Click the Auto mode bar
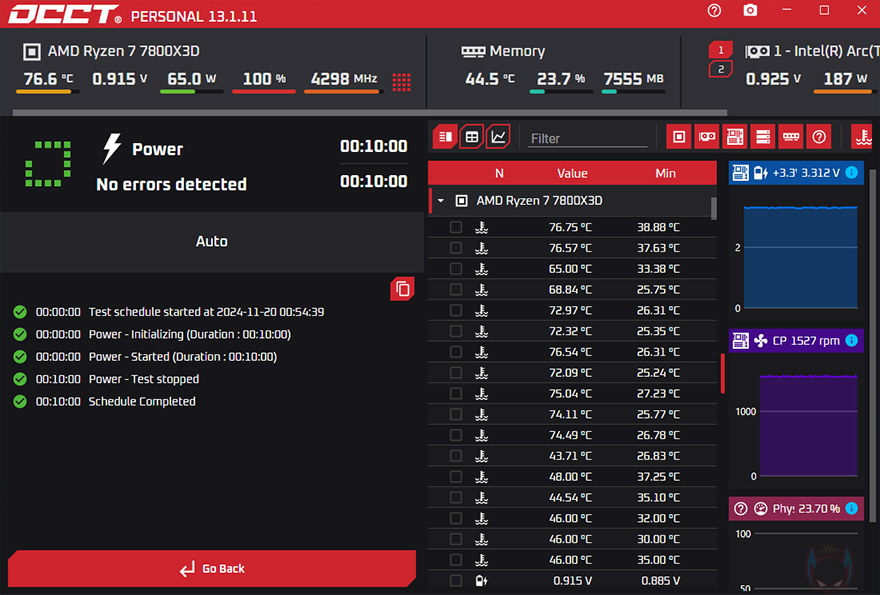 tap(212, 241)
